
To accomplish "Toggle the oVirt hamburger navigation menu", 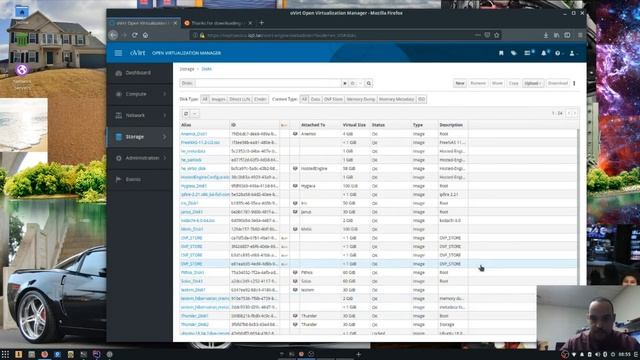I will (118, 53).
